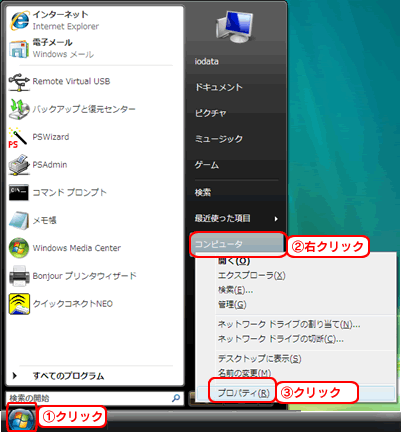
Task: Choose プロパティ(R) in context menu
Action: (243, 393)
